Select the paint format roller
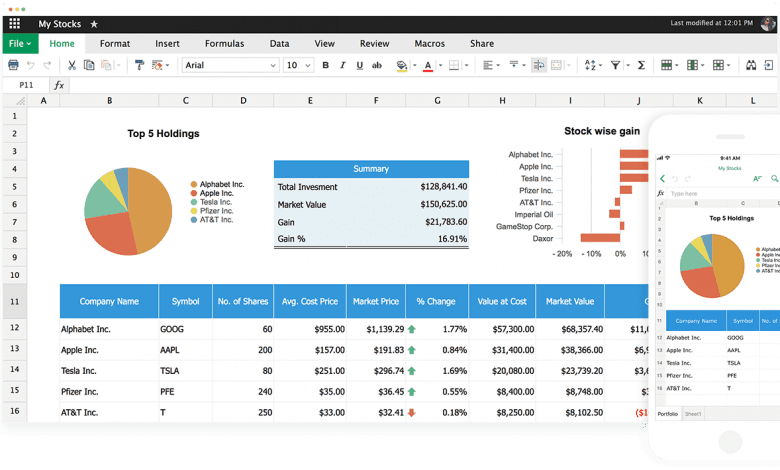780x470 pixels. [x=139, y=65]
